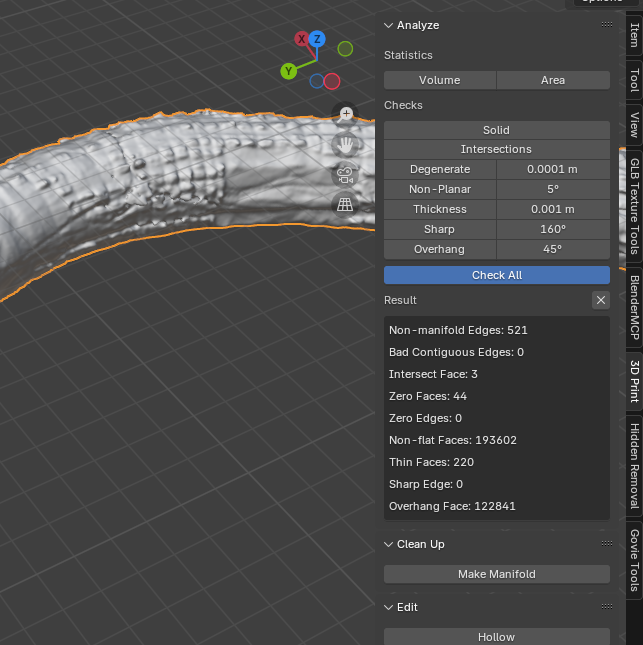Viewport: 643px width, 645px height.
Task: Click the green Y axis gizmo ball
Action: [x=288, y=71]
